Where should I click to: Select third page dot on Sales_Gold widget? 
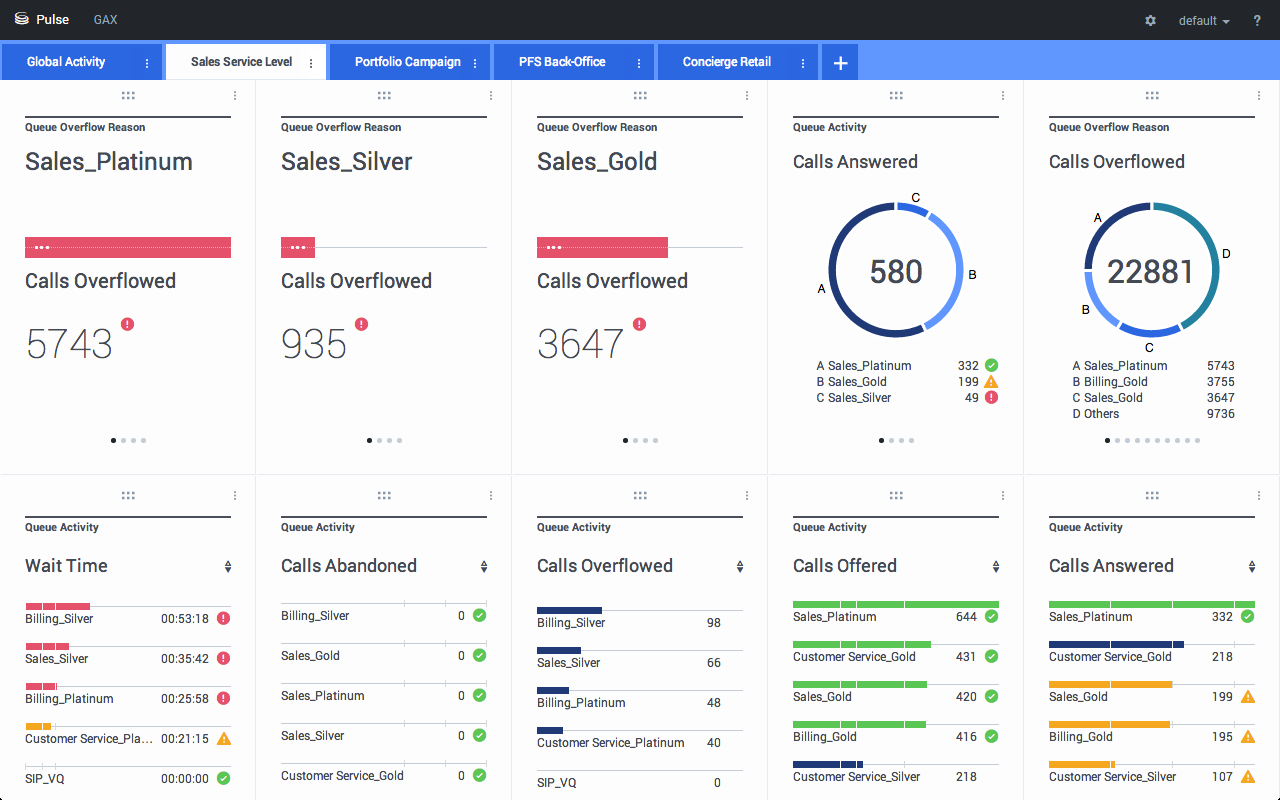[646, 440]
